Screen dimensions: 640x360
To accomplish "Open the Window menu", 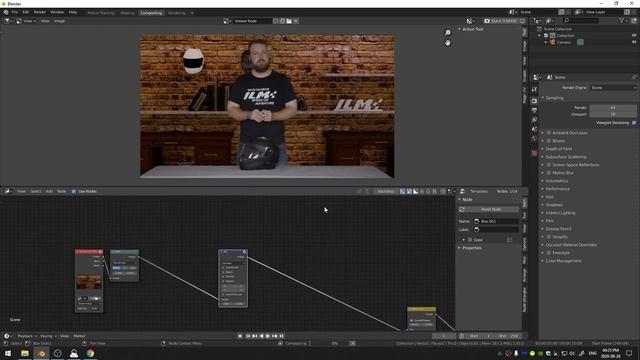I will [57, 12].
